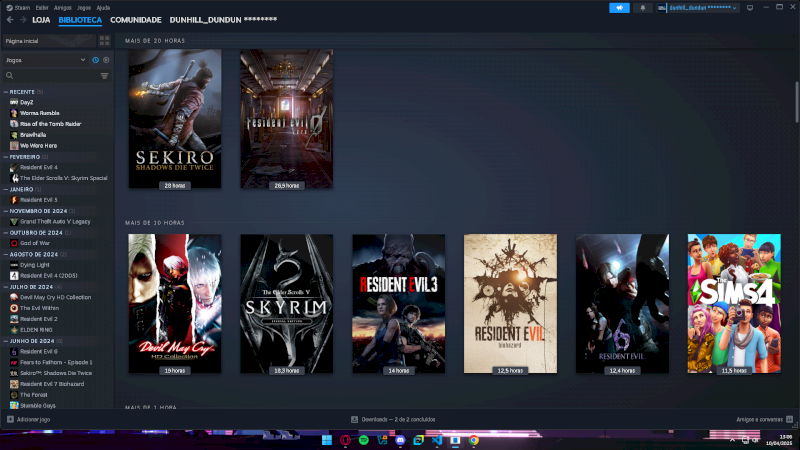Screen dimensions: 800x450
Task: Toggle sort by recent activity clock
Action: point(96,60)
